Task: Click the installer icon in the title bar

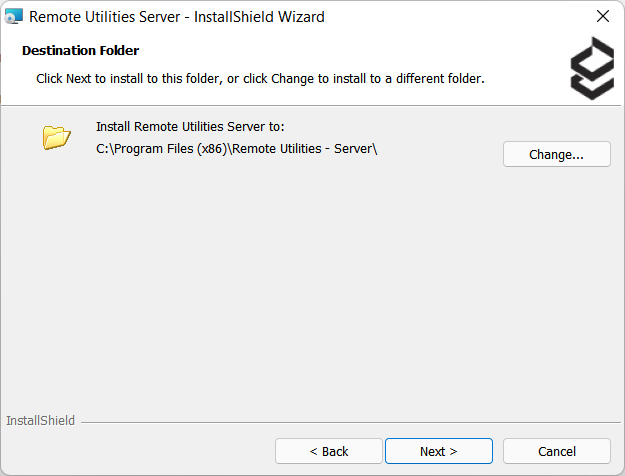Action: pos(14,17)
